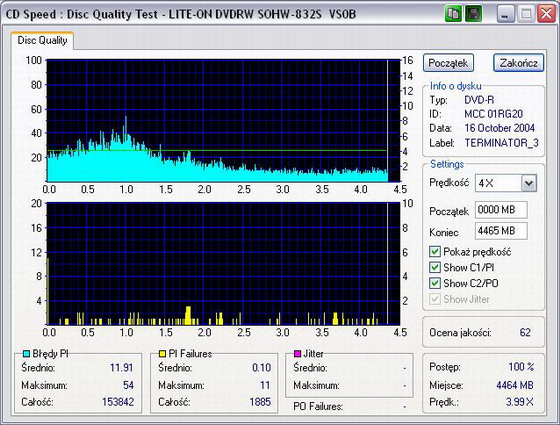Click the Zakończ button
Image resolution: width=560 pixels, height=425 pixels.
coord(519,63)
